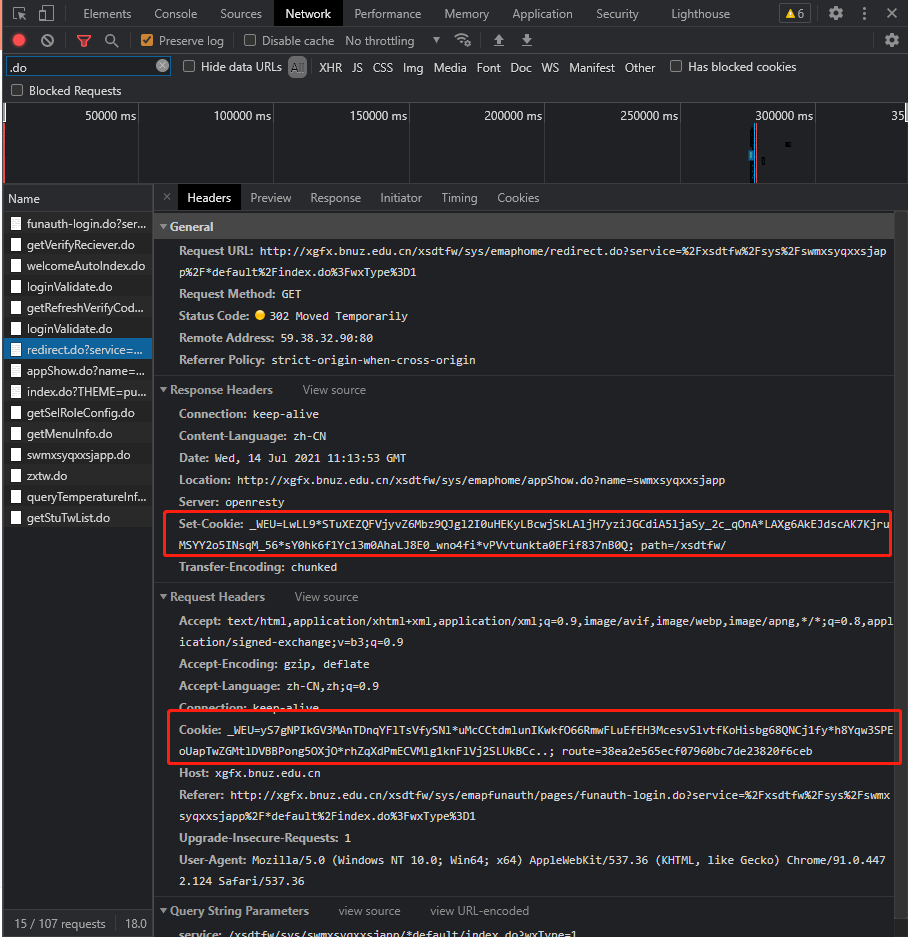
Task: Filter requests by XHR type
Action: point(331,68)
